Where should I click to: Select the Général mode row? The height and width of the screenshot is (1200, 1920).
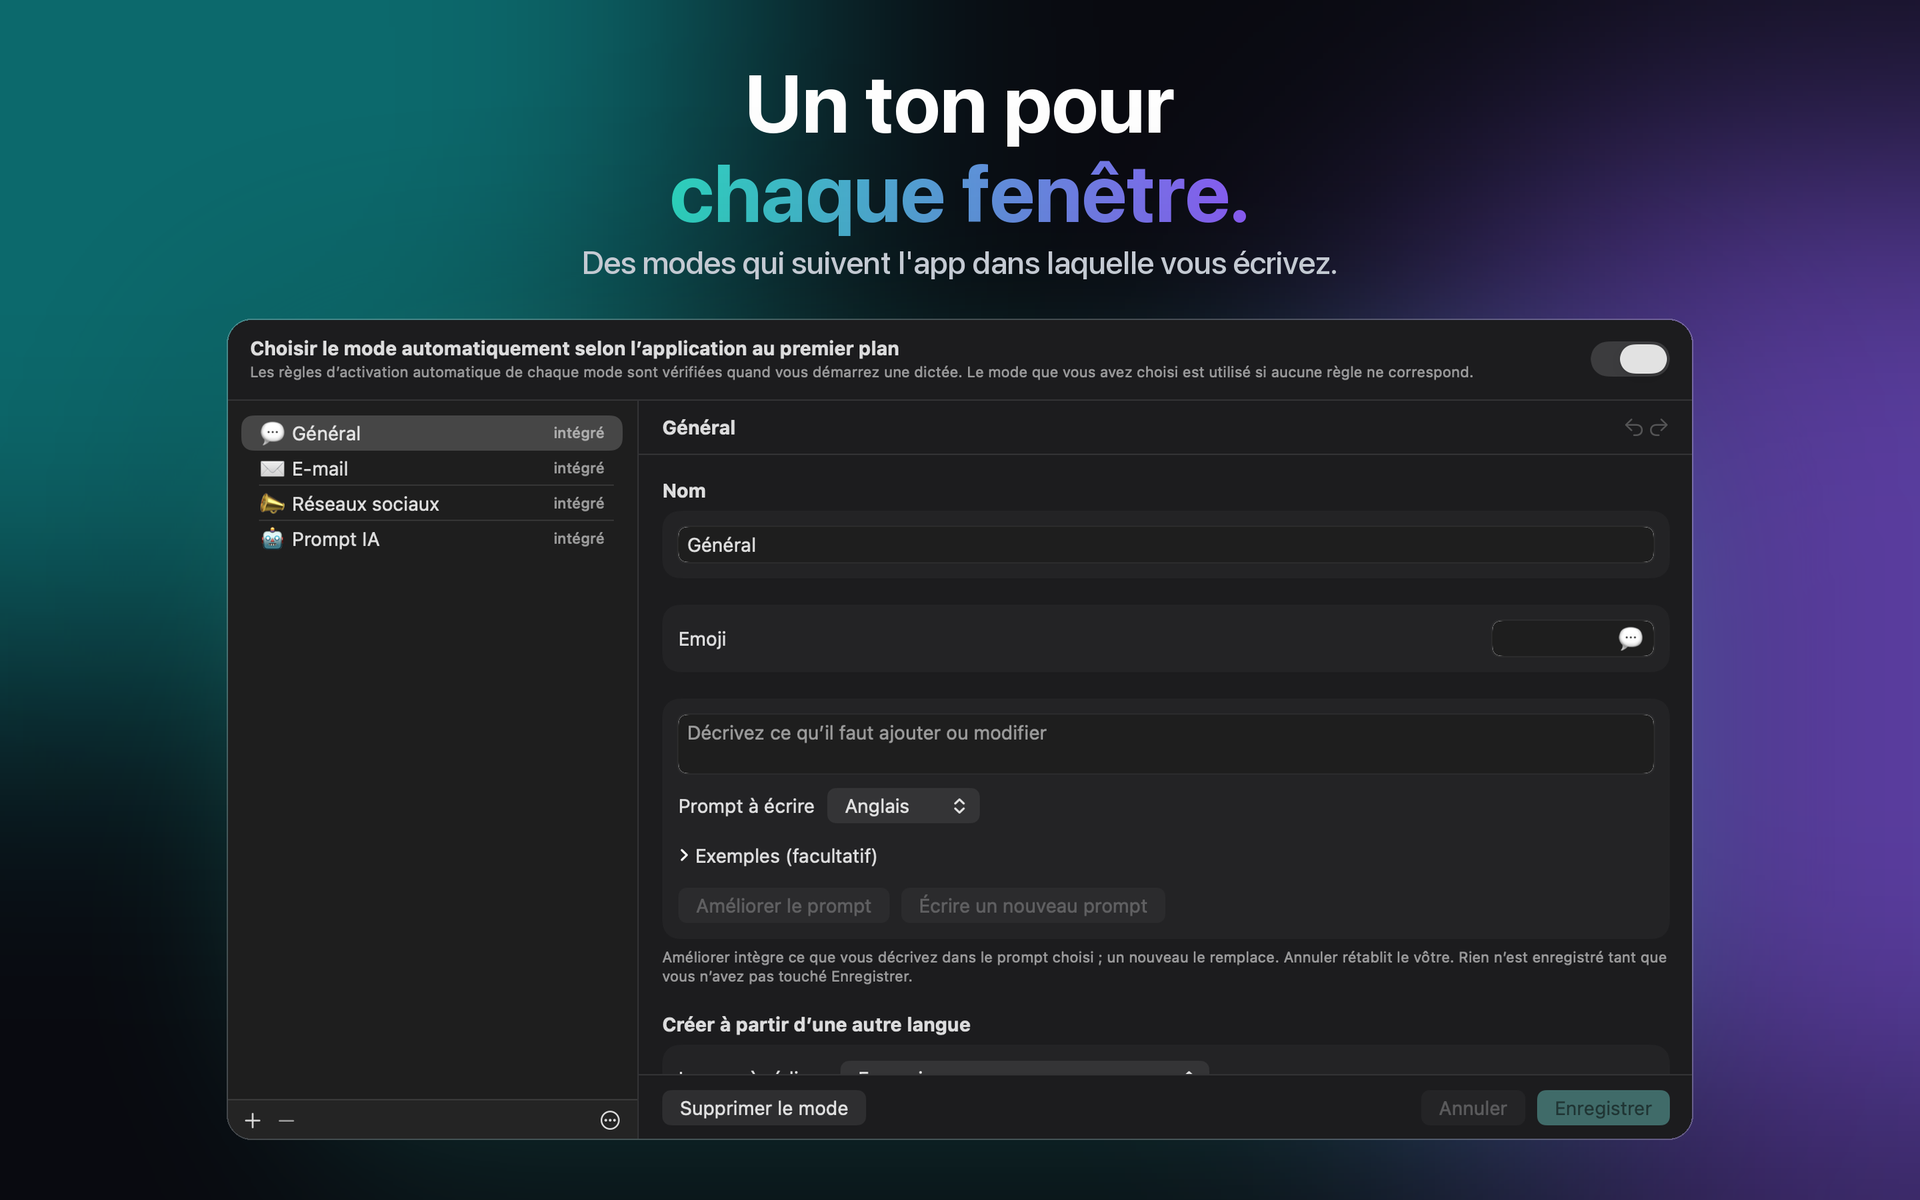click(x=432, y=433)
